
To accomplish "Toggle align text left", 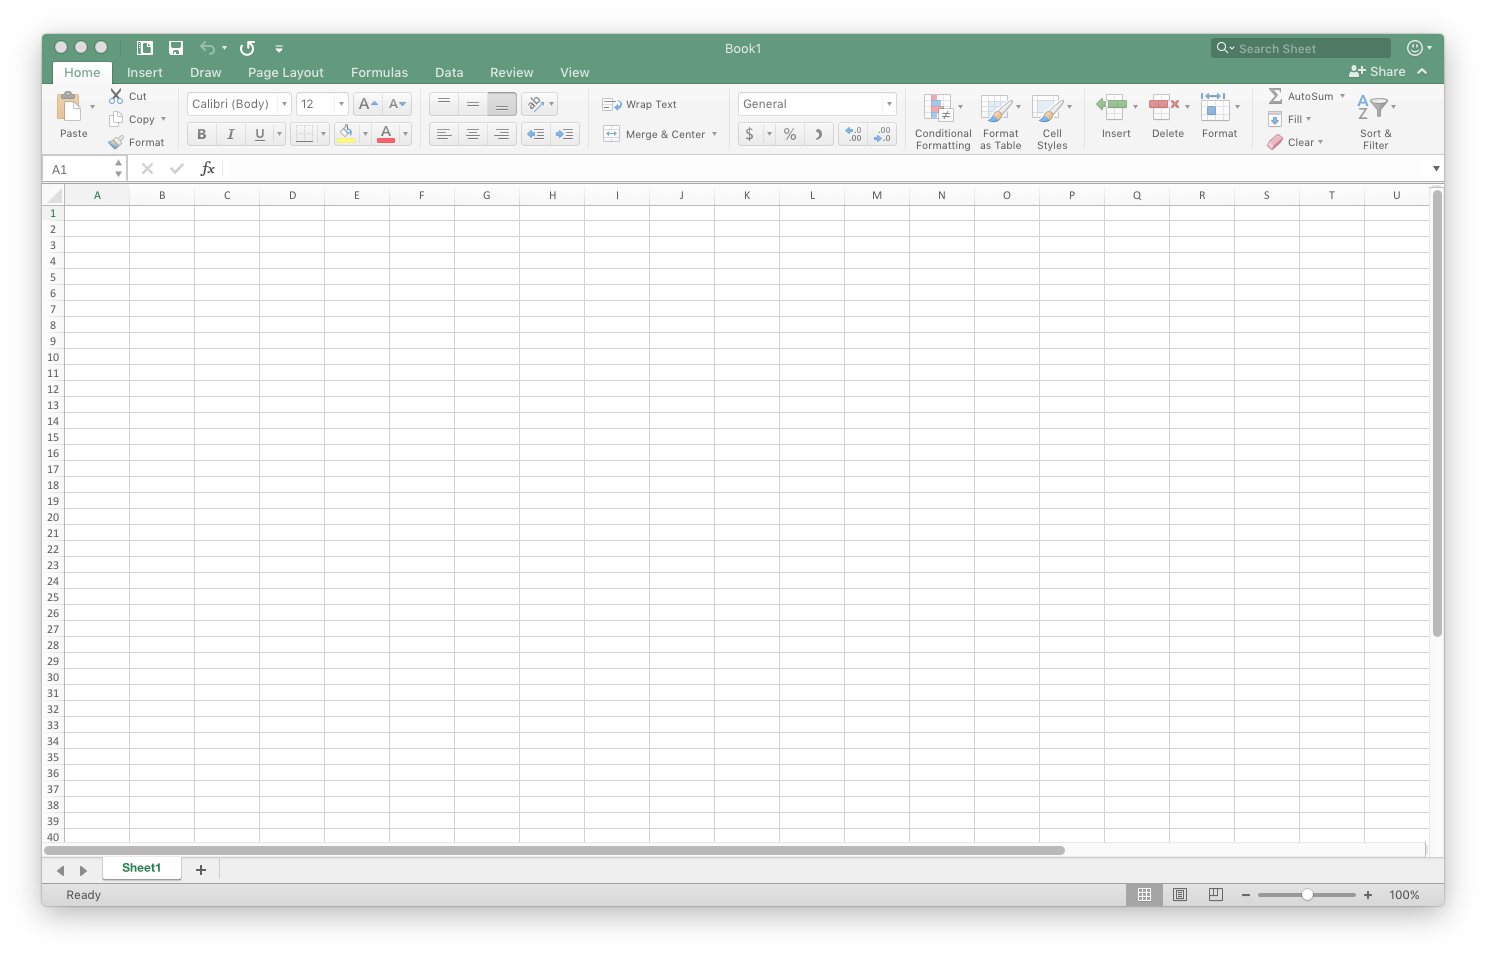I will coord(444,134).
